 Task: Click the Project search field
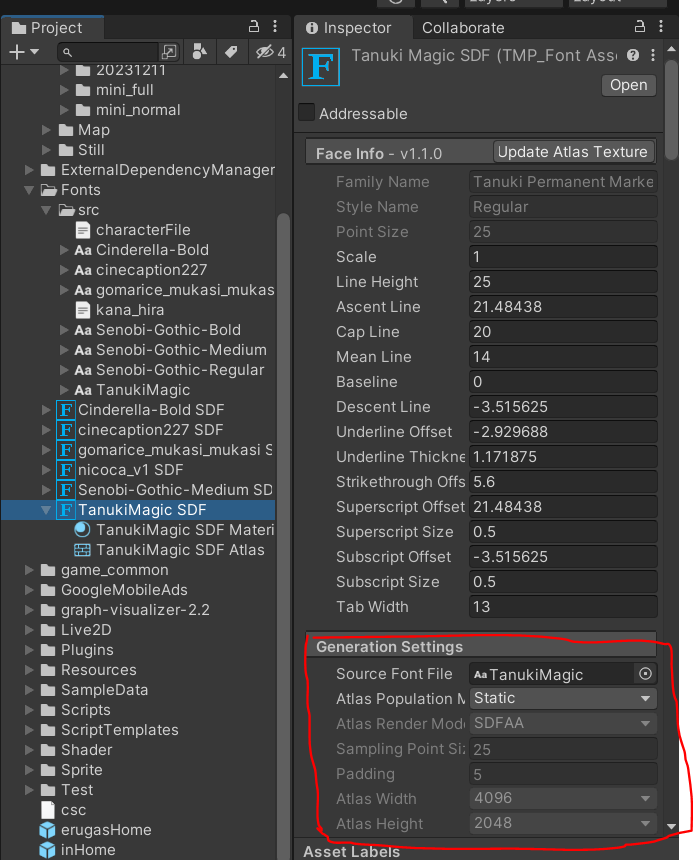click(x=109, y=52)
